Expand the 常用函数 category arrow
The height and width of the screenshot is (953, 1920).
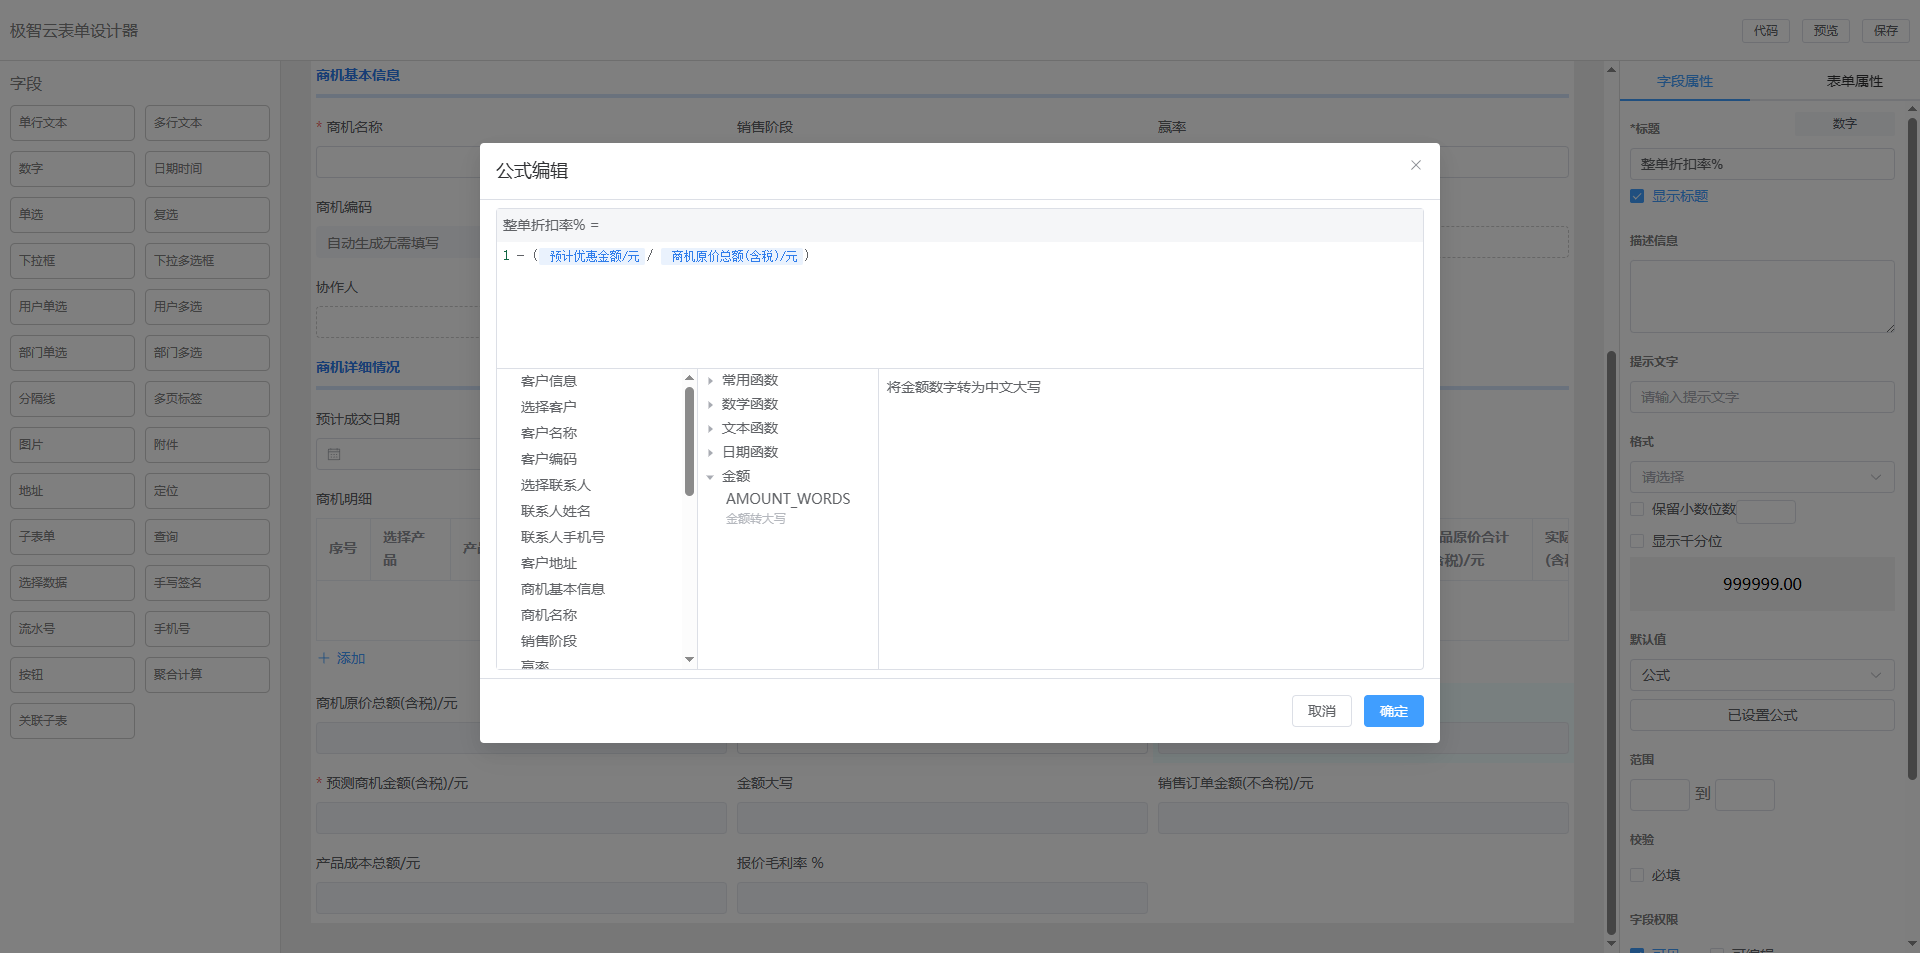(710, 381)
